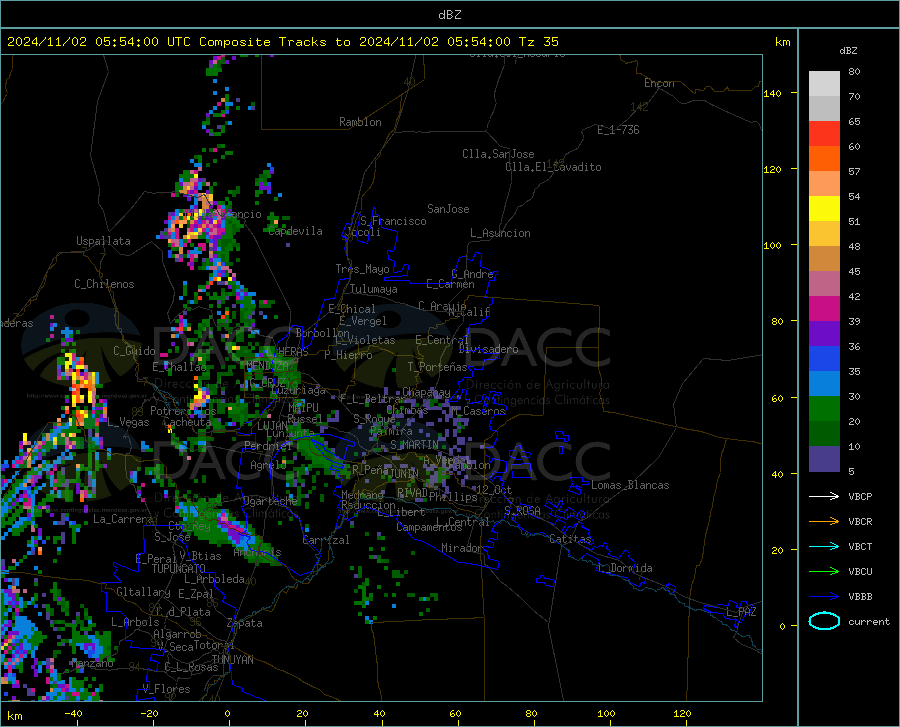Click the C_Chilenos place label
The width and height of the screenshot is (900, 727).
(x=104, y=284)
